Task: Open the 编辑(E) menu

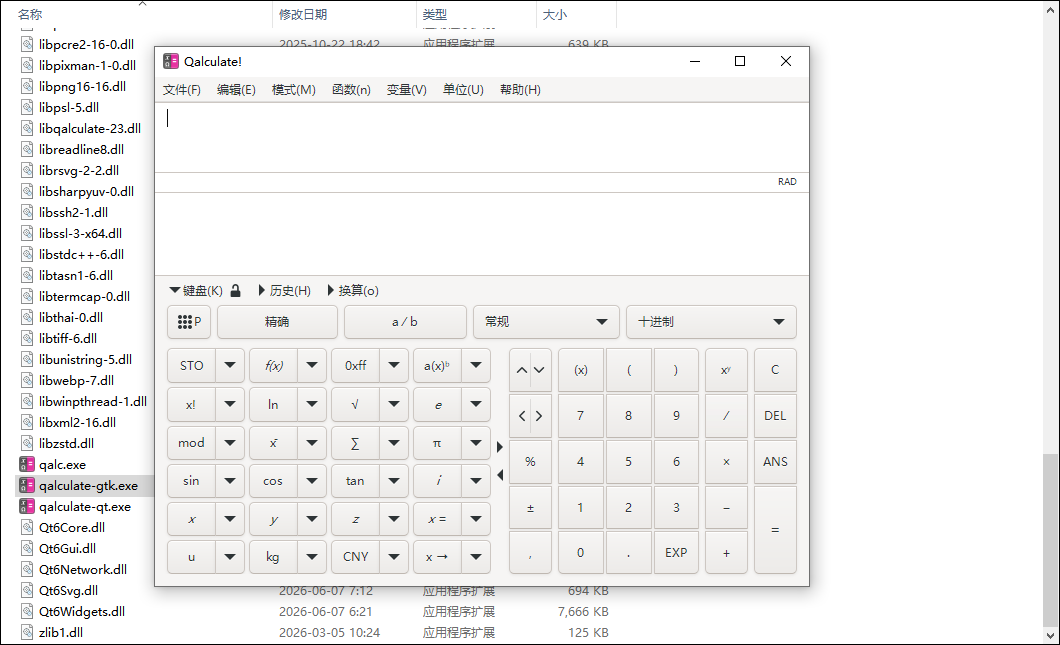Action: click(x=236, y=90)
